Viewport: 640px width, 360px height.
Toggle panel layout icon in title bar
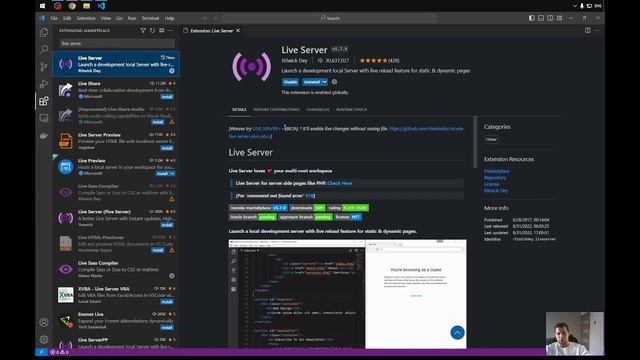click(x=541, y=18)
